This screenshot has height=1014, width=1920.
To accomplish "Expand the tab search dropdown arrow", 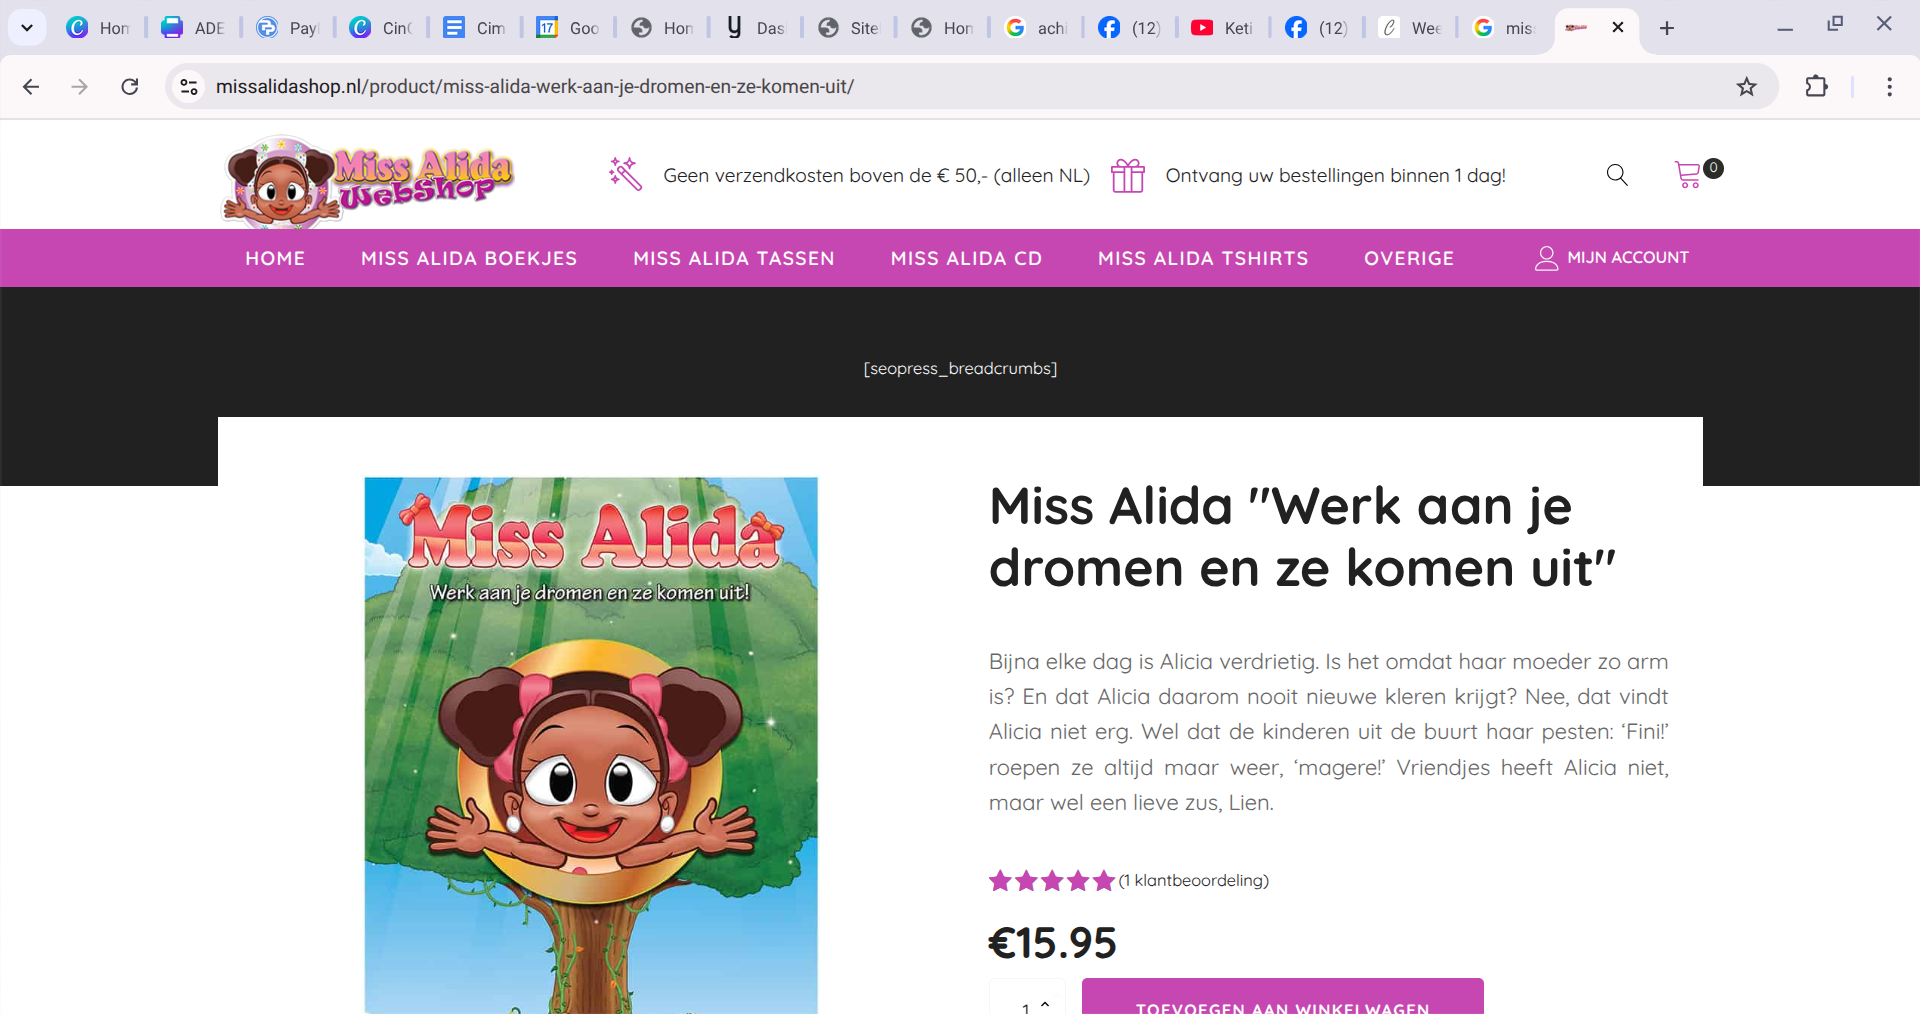I will click(x=27, y=28).
